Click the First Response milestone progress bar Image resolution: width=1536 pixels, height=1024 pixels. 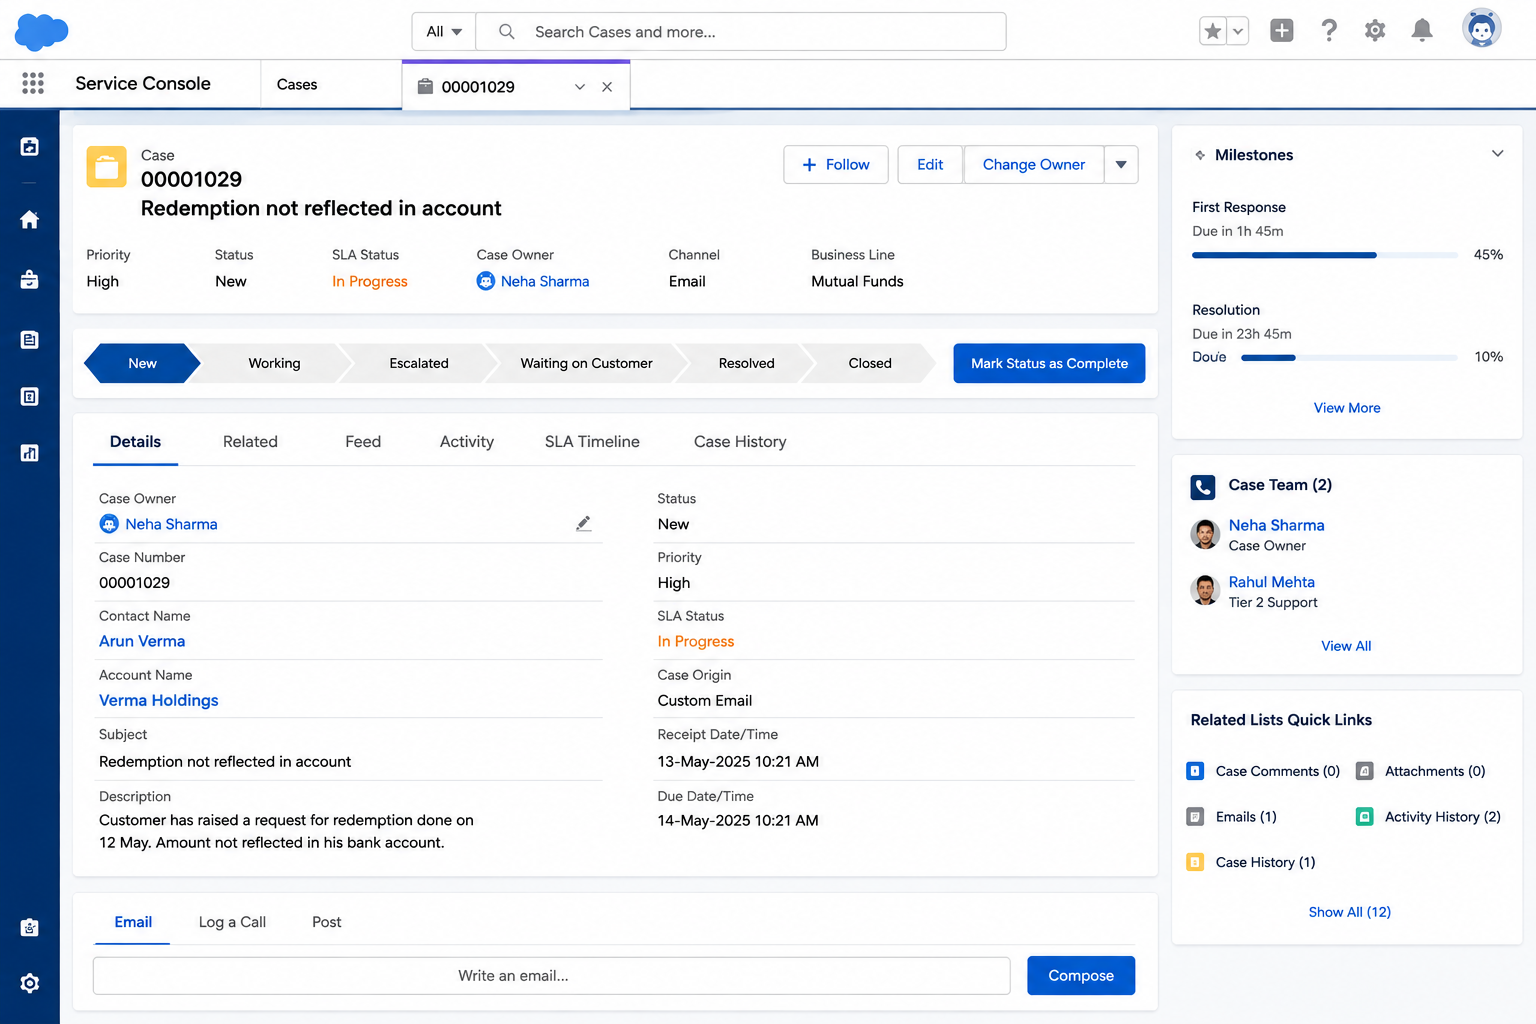pyautogui.click(x=1325, y=255)
